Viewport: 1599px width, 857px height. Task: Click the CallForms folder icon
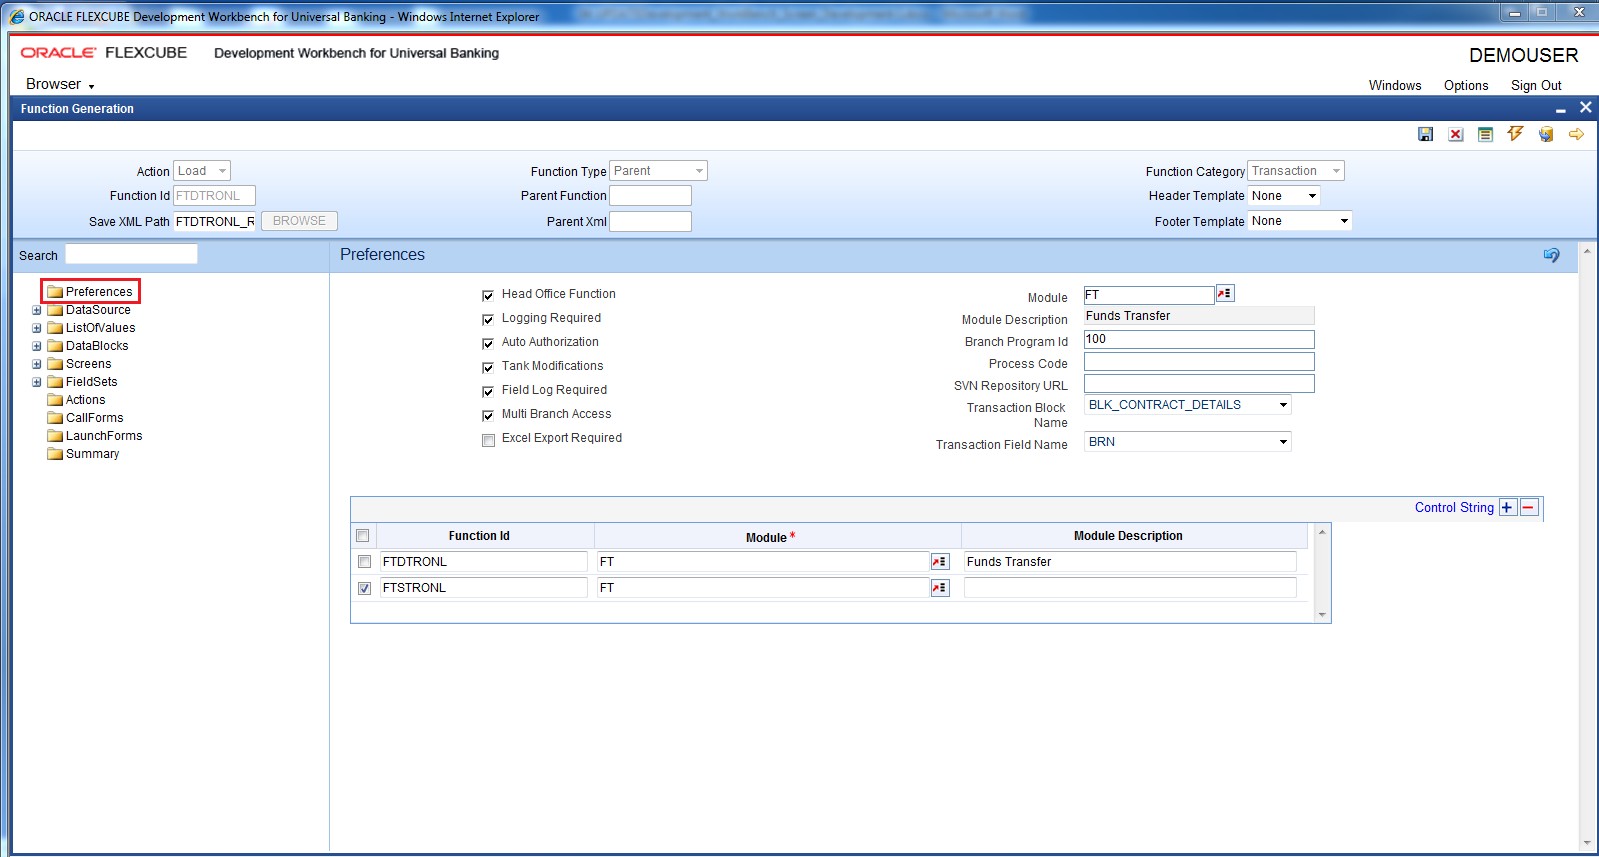pyautogui.click(x=55, y=418)
